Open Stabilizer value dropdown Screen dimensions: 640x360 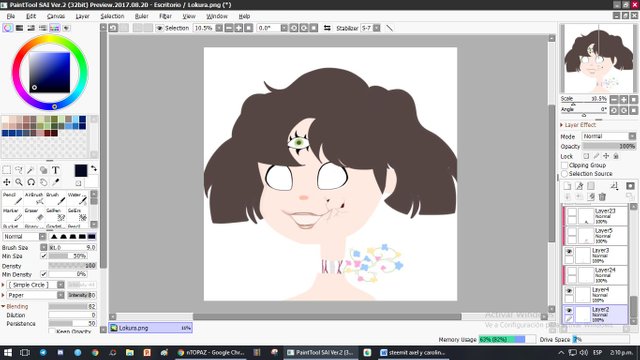click(x=377, y=28)
